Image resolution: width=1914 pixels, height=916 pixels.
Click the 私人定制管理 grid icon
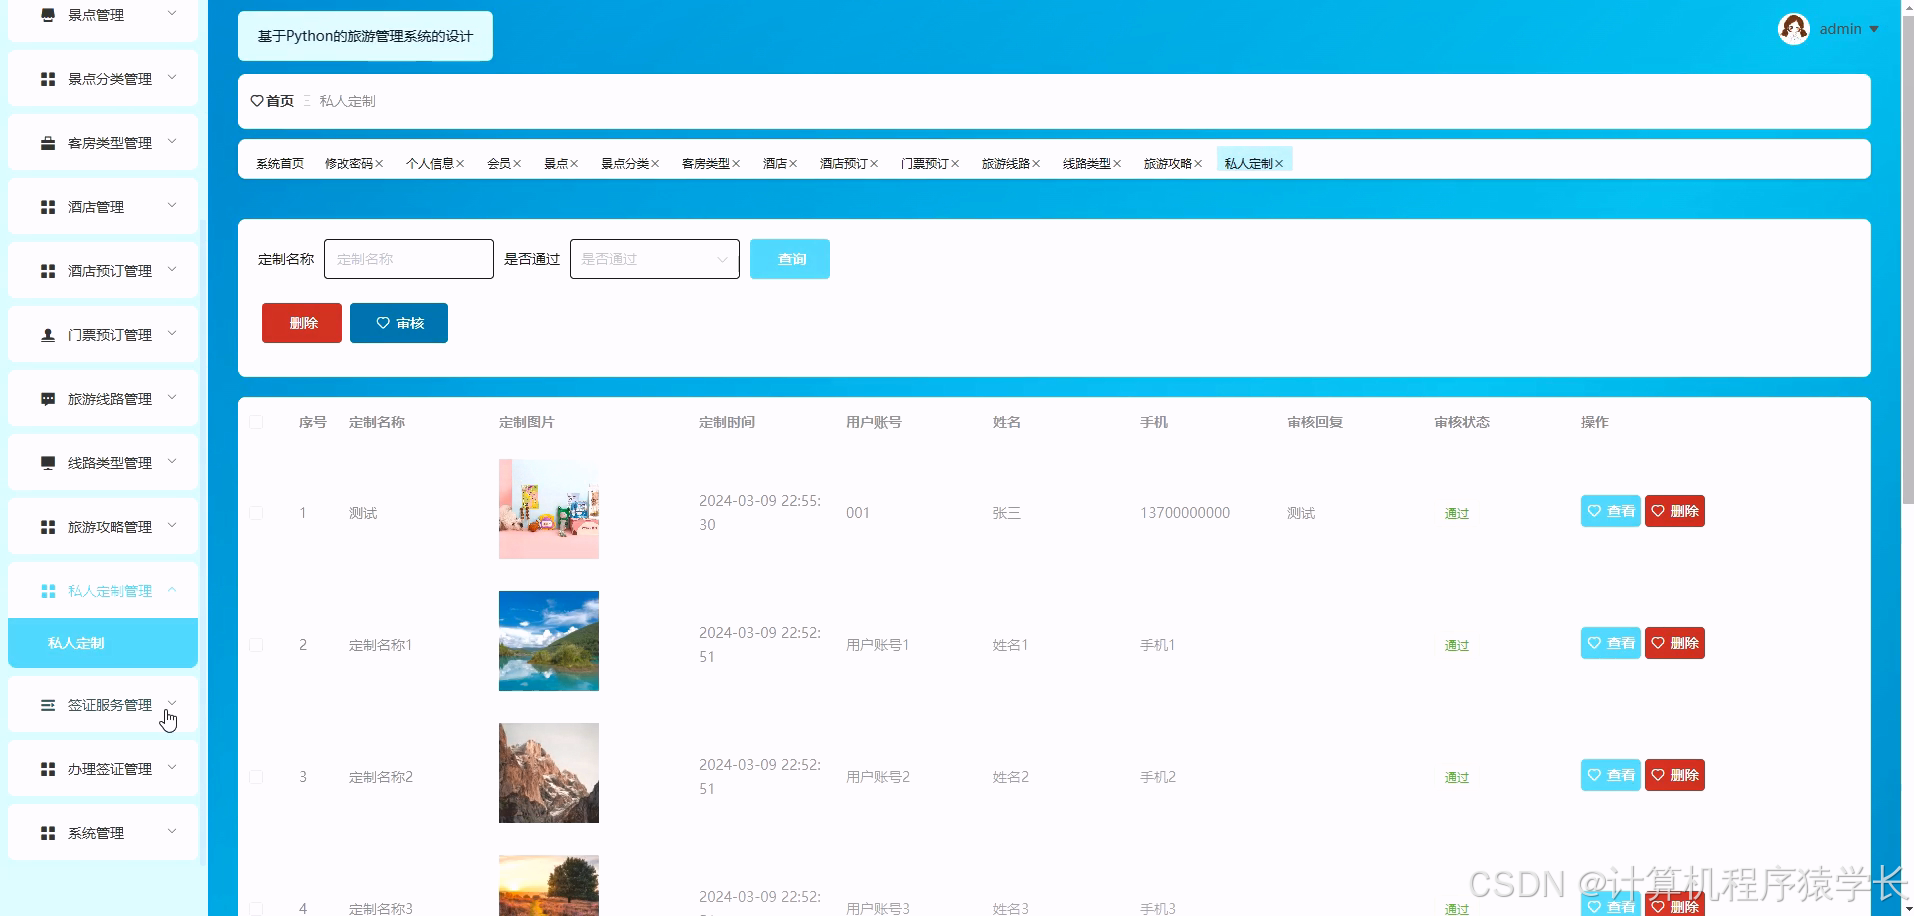click(x=48, y=591)
